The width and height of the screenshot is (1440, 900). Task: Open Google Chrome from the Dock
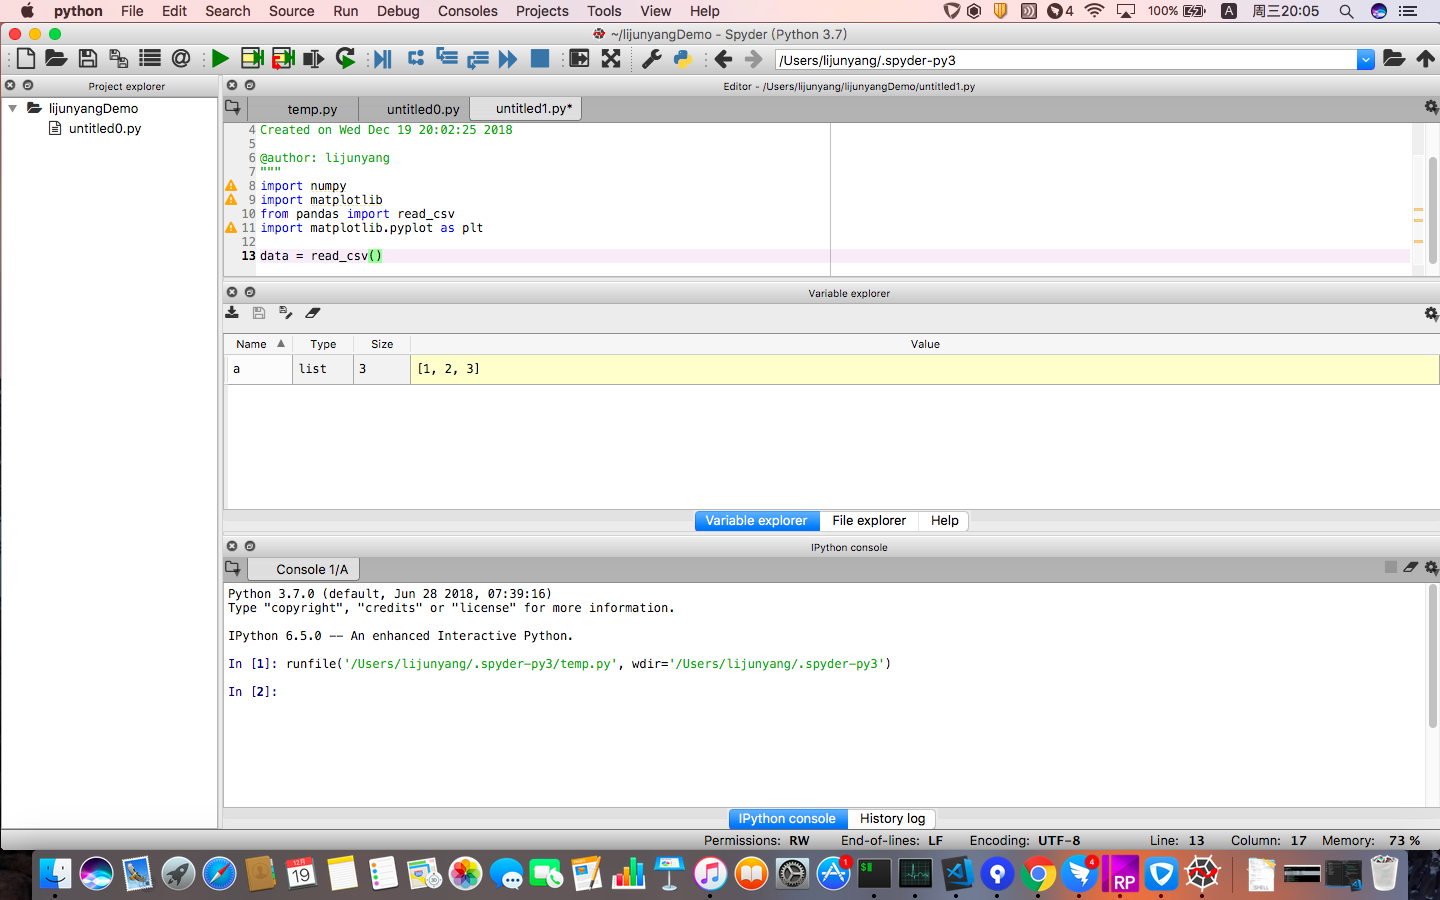tap(1038, 874)
